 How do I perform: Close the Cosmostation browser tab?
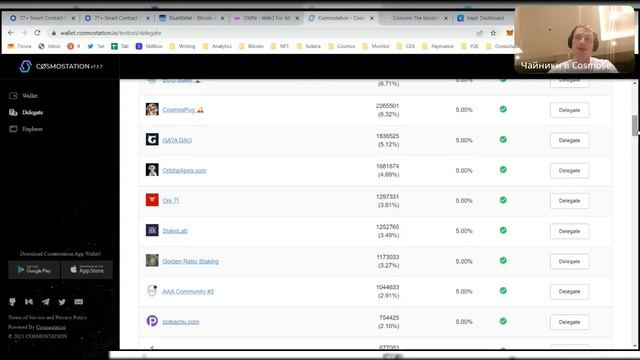[x=371, y=18]
